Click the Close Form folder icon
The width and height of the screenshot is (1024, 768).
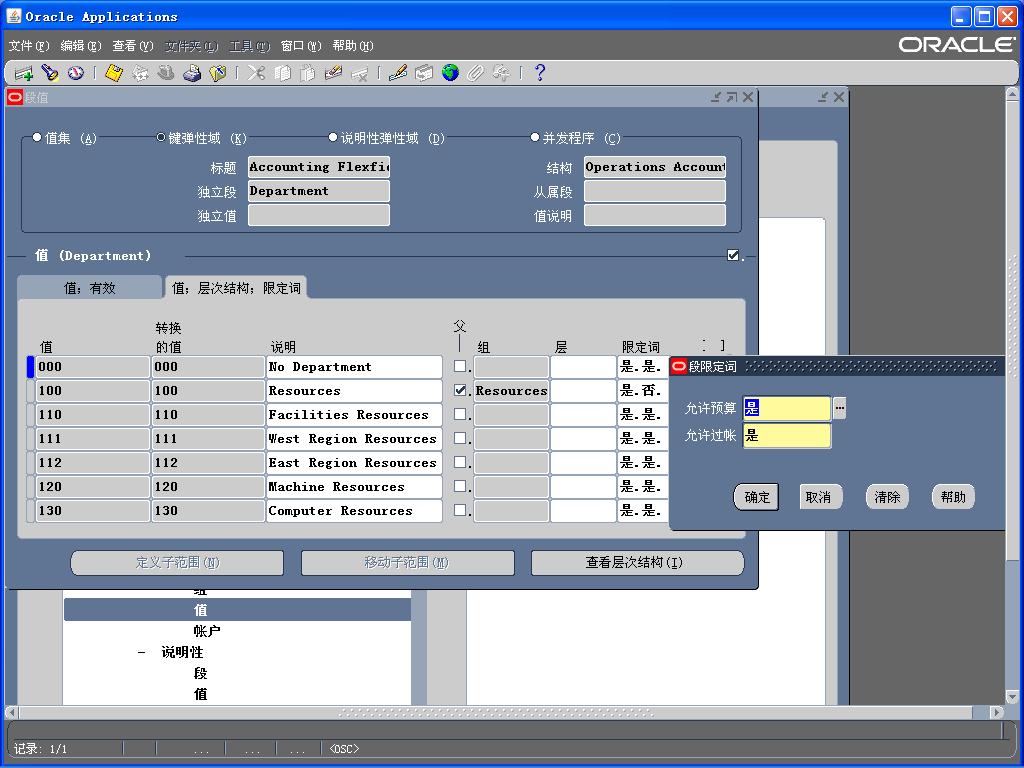217,72
